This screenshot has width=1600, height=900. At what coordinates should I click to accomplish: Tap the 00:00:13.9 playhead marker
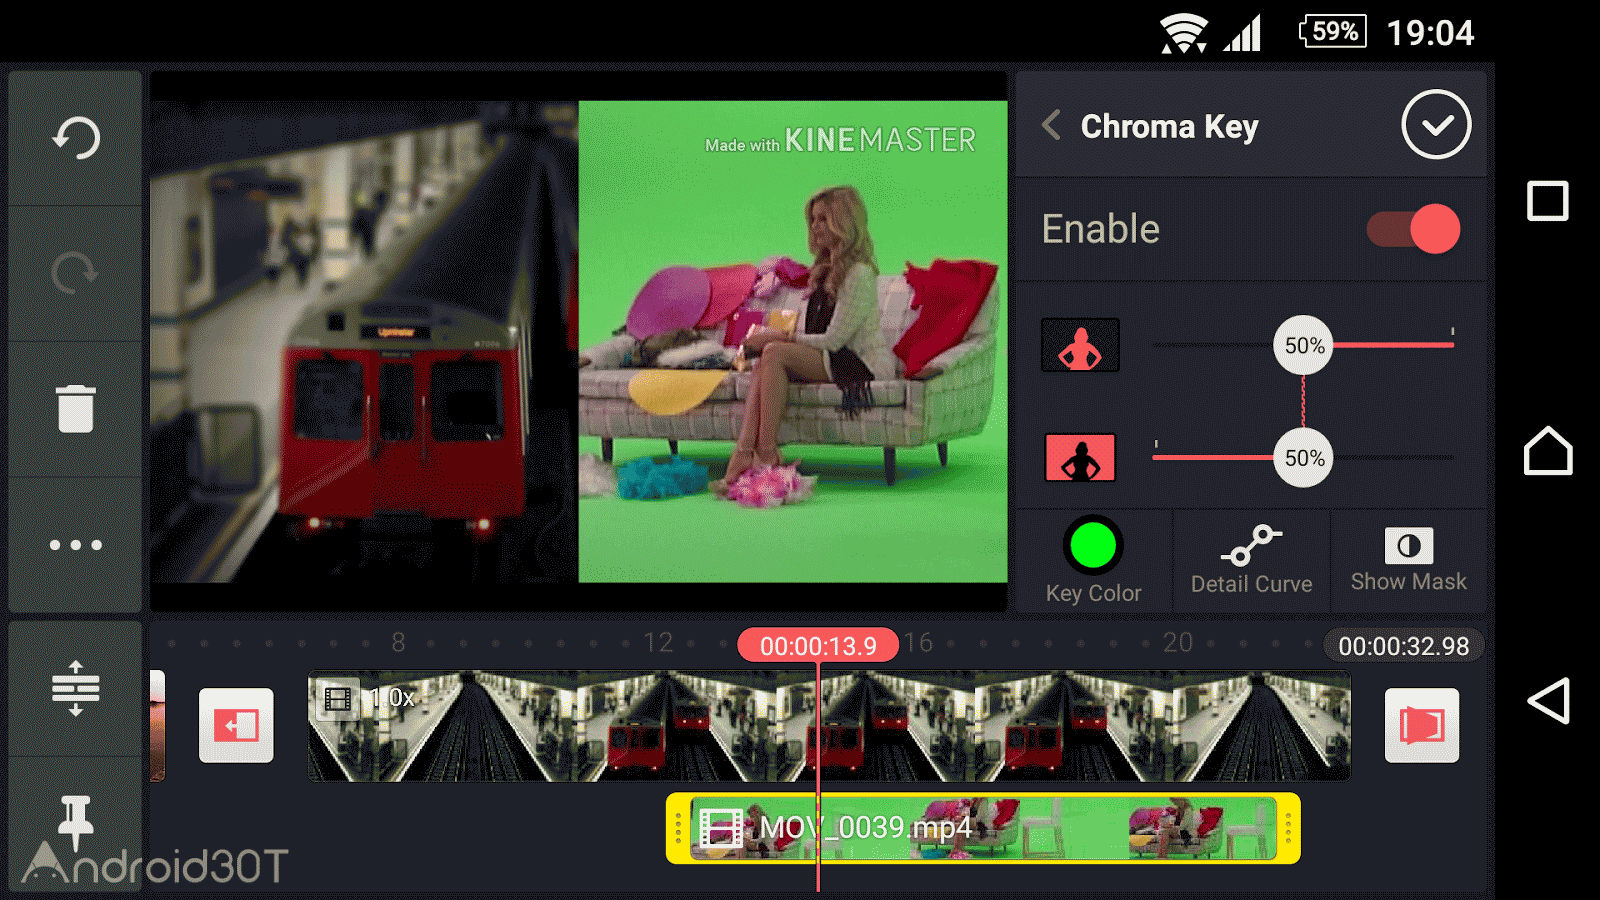(818, 646)
